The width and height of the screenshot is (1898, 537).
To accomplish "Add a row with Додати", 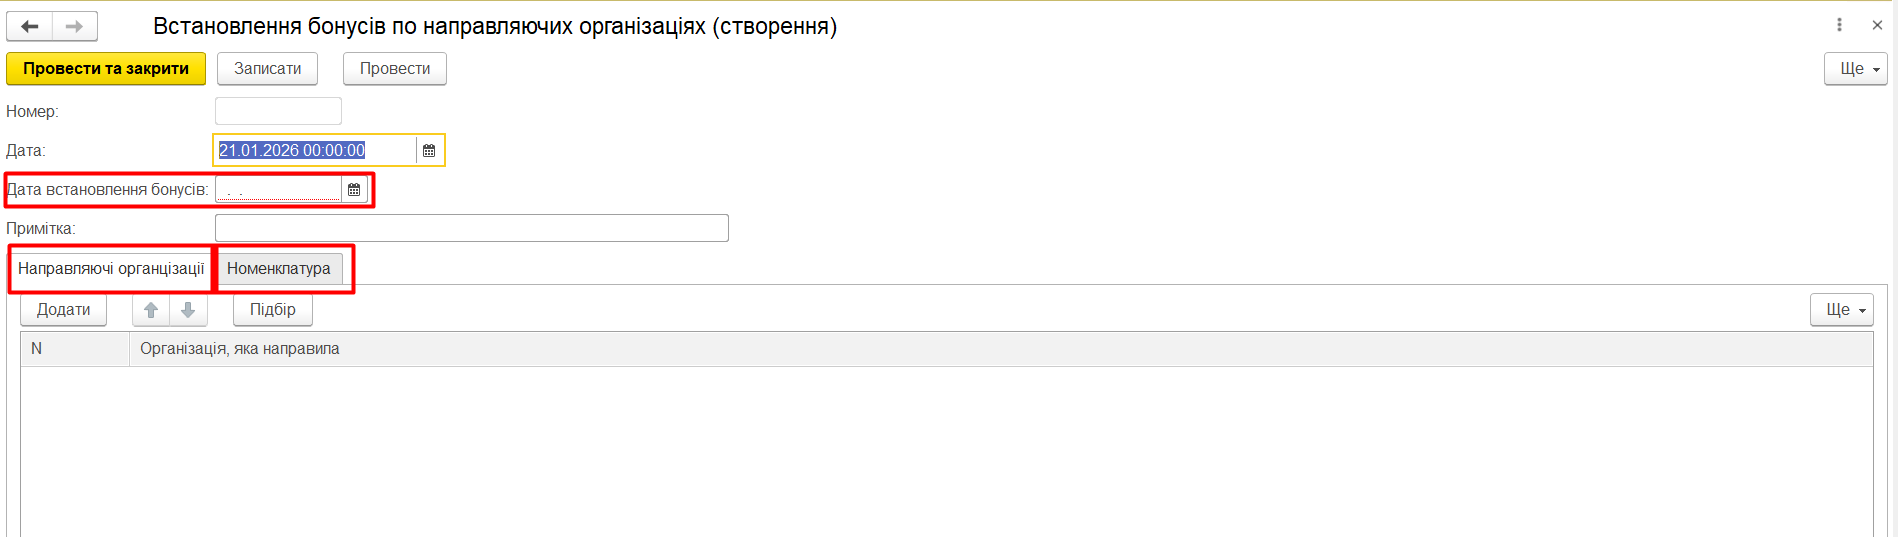I will 64,310.
